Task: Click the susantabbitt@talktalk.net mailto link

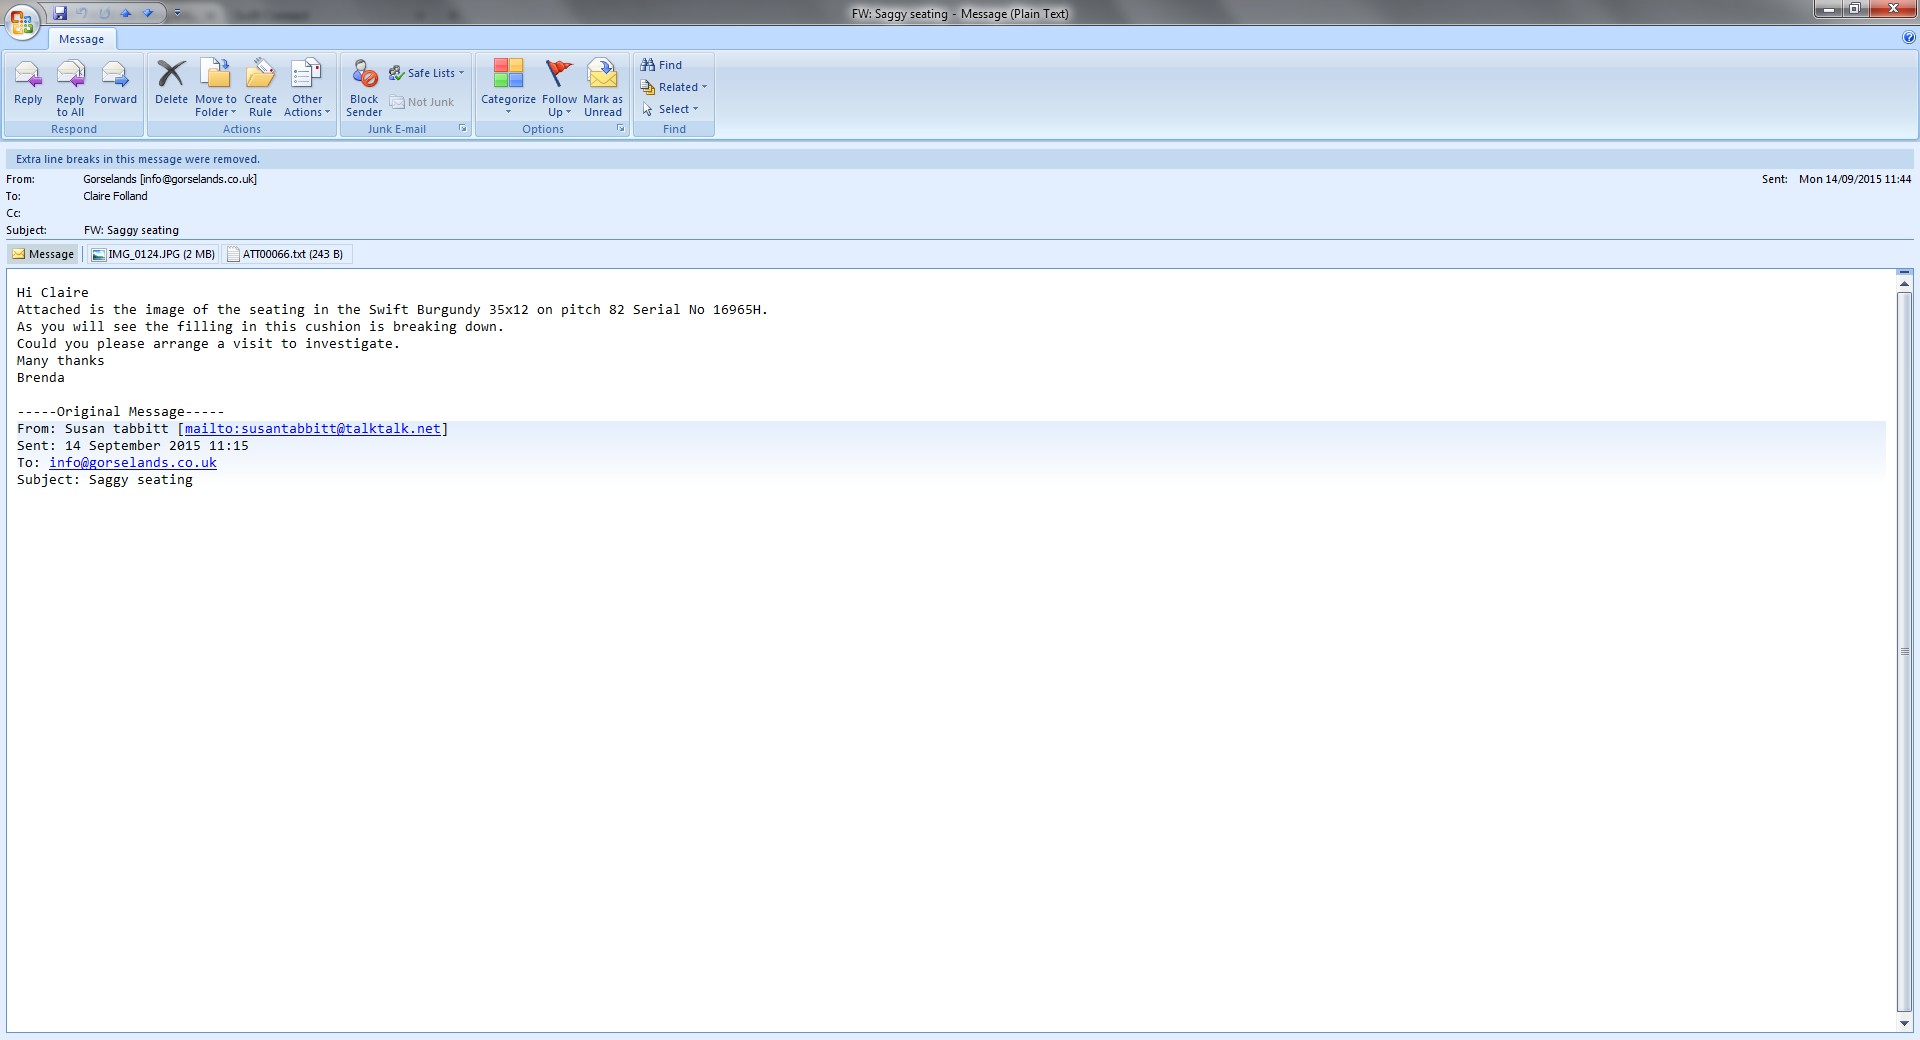Action: pyautogui.click(x=312, y=429)
